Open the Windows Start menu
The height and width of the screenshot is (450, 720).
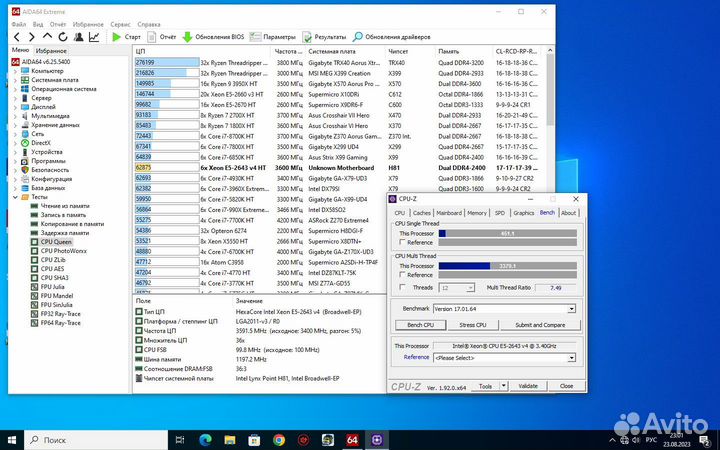[x=12, y=440]
